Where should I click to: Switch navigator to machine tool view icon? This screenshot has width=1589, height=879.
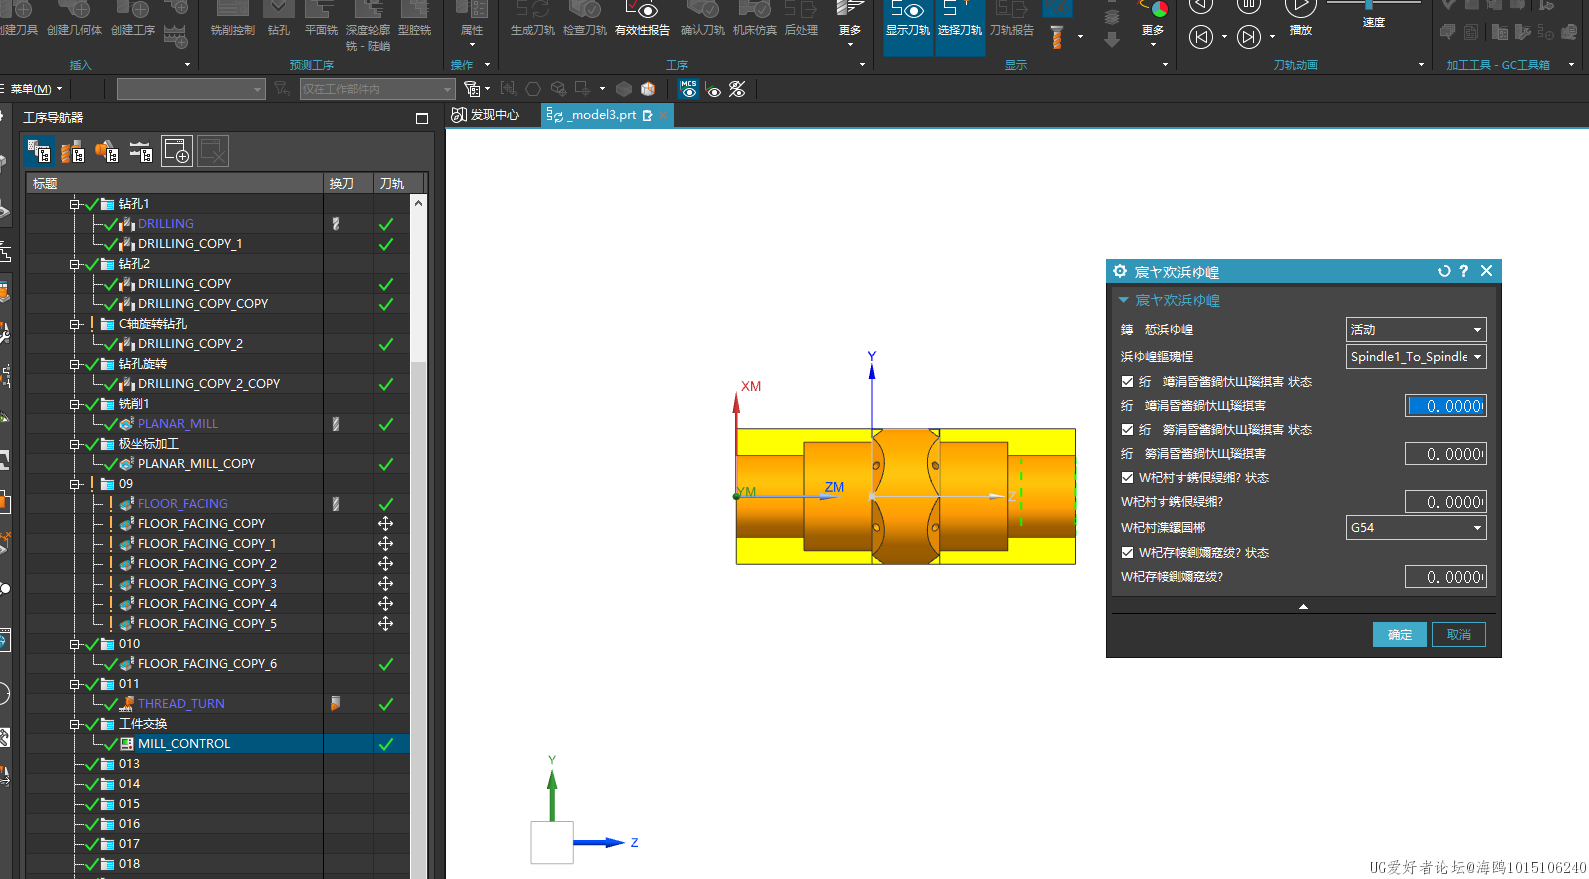click(73, 152)
